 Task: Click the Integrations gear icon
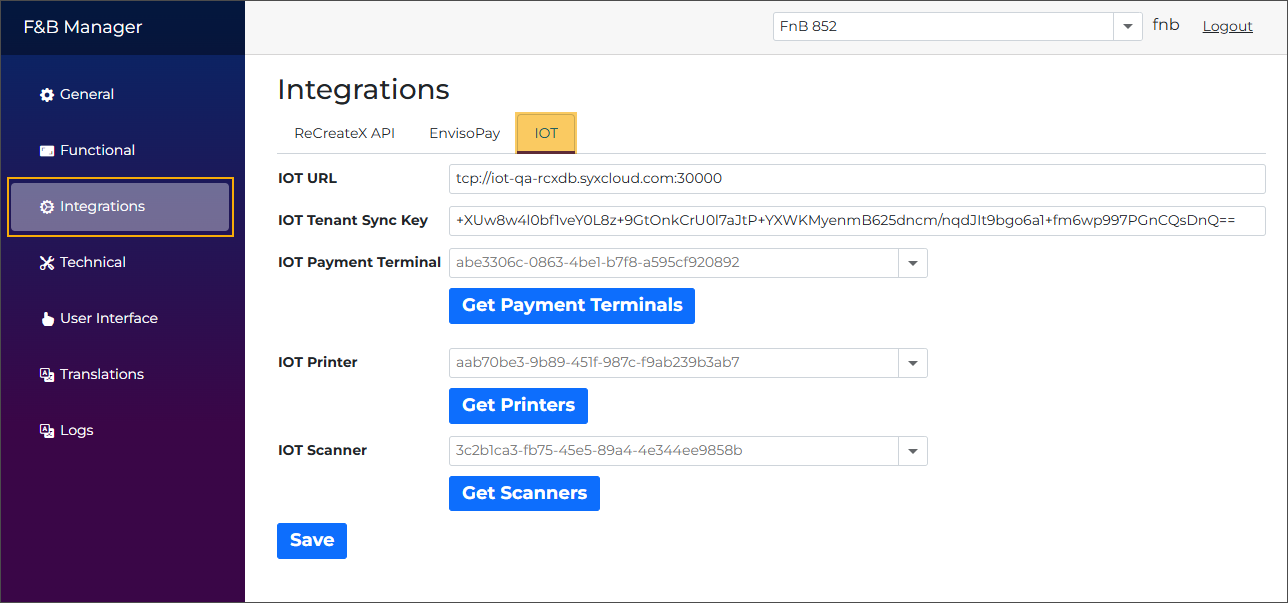46,206
